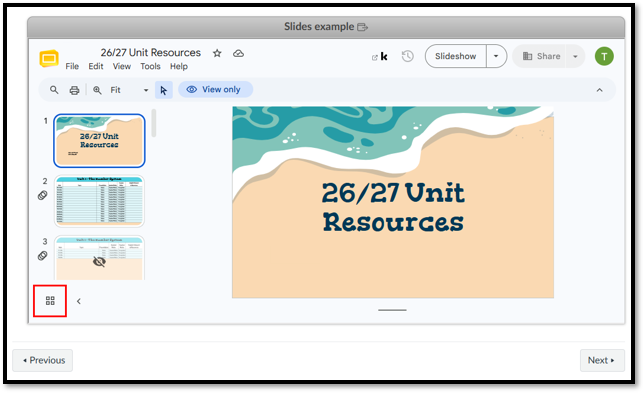This screenshot has width=644, height=393.
Task: Check the cloud save status icon
Action: (238, 53)
